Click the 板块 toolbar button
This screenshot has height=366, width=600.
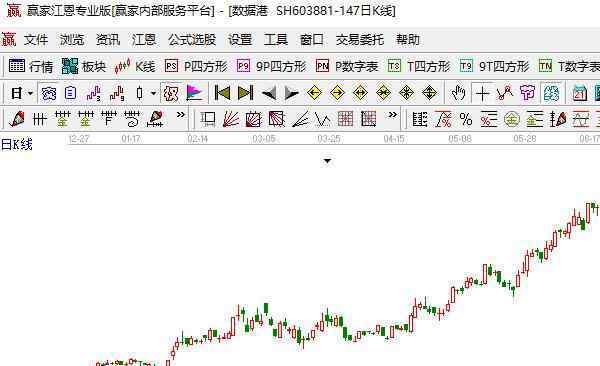pyautogui.click(x=84, y=66)
